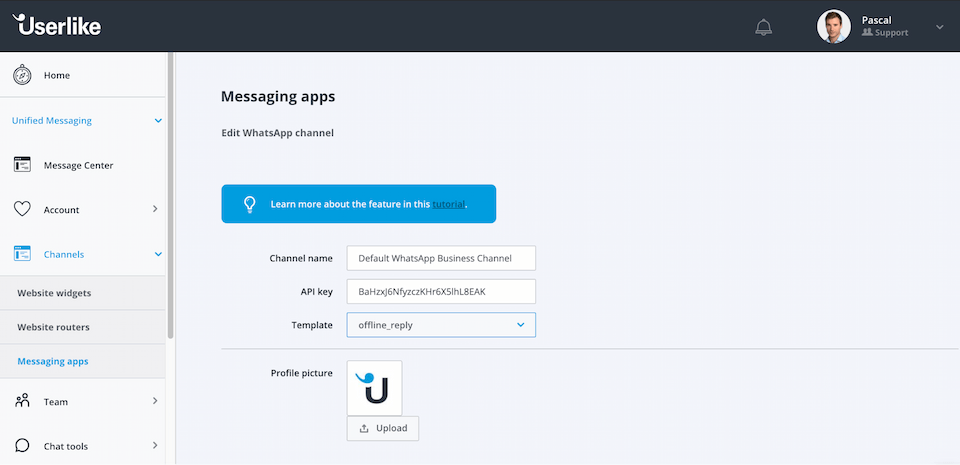Image resolution: width=960 pixels, height=465 pixels.
Task: Focus the Channel name field
Action: coord(441,258)
